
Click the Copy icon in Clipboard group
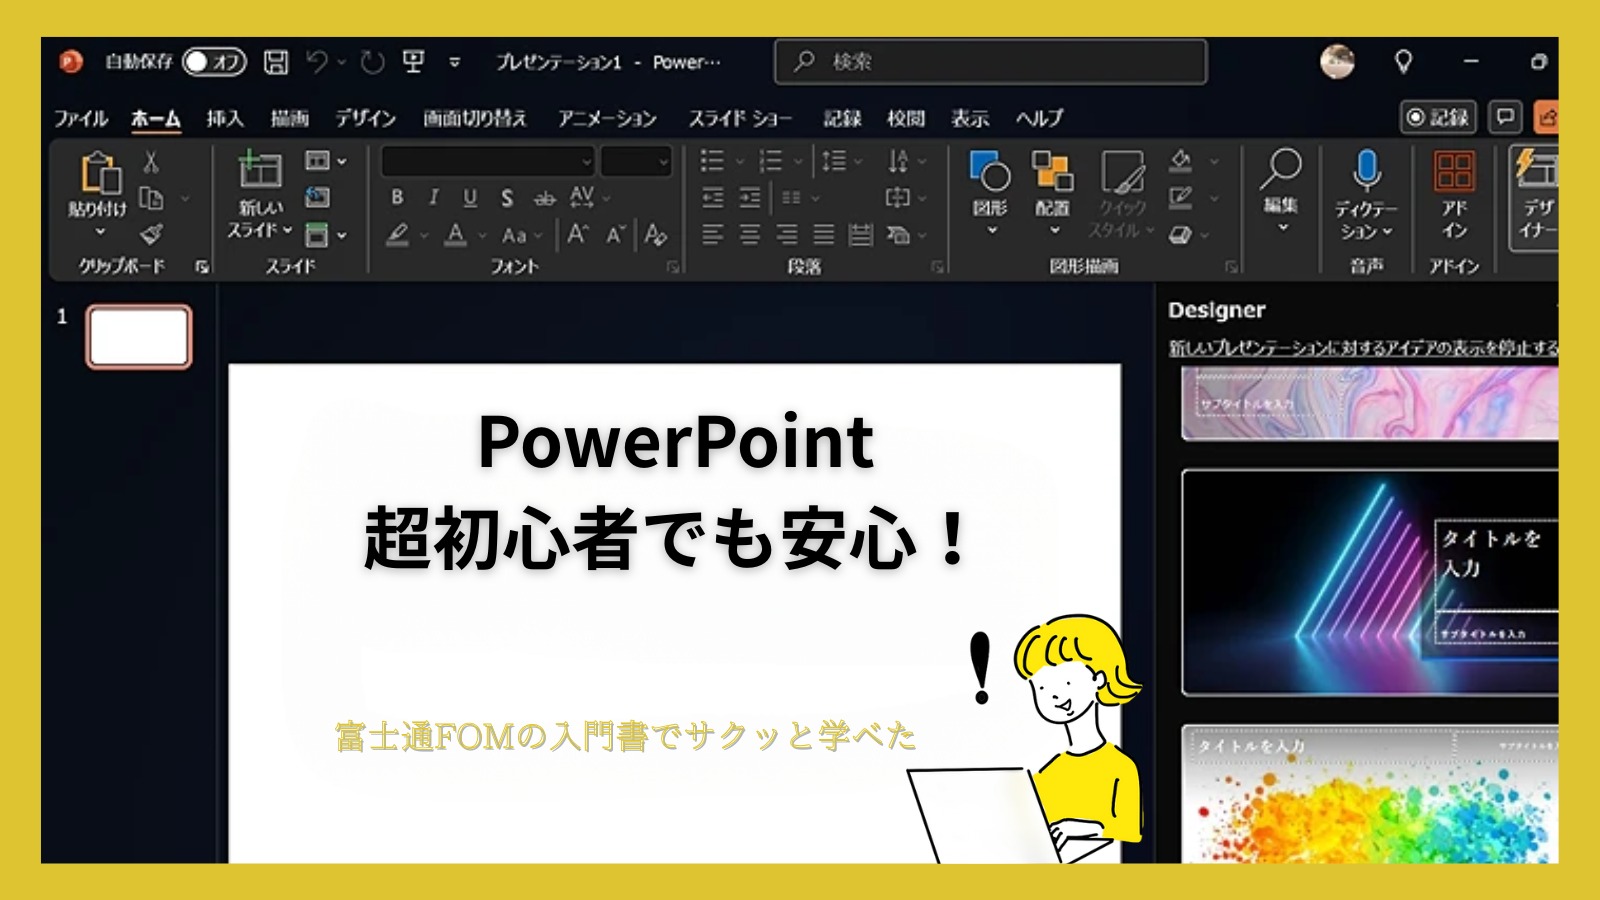click(x=151, y=198)
